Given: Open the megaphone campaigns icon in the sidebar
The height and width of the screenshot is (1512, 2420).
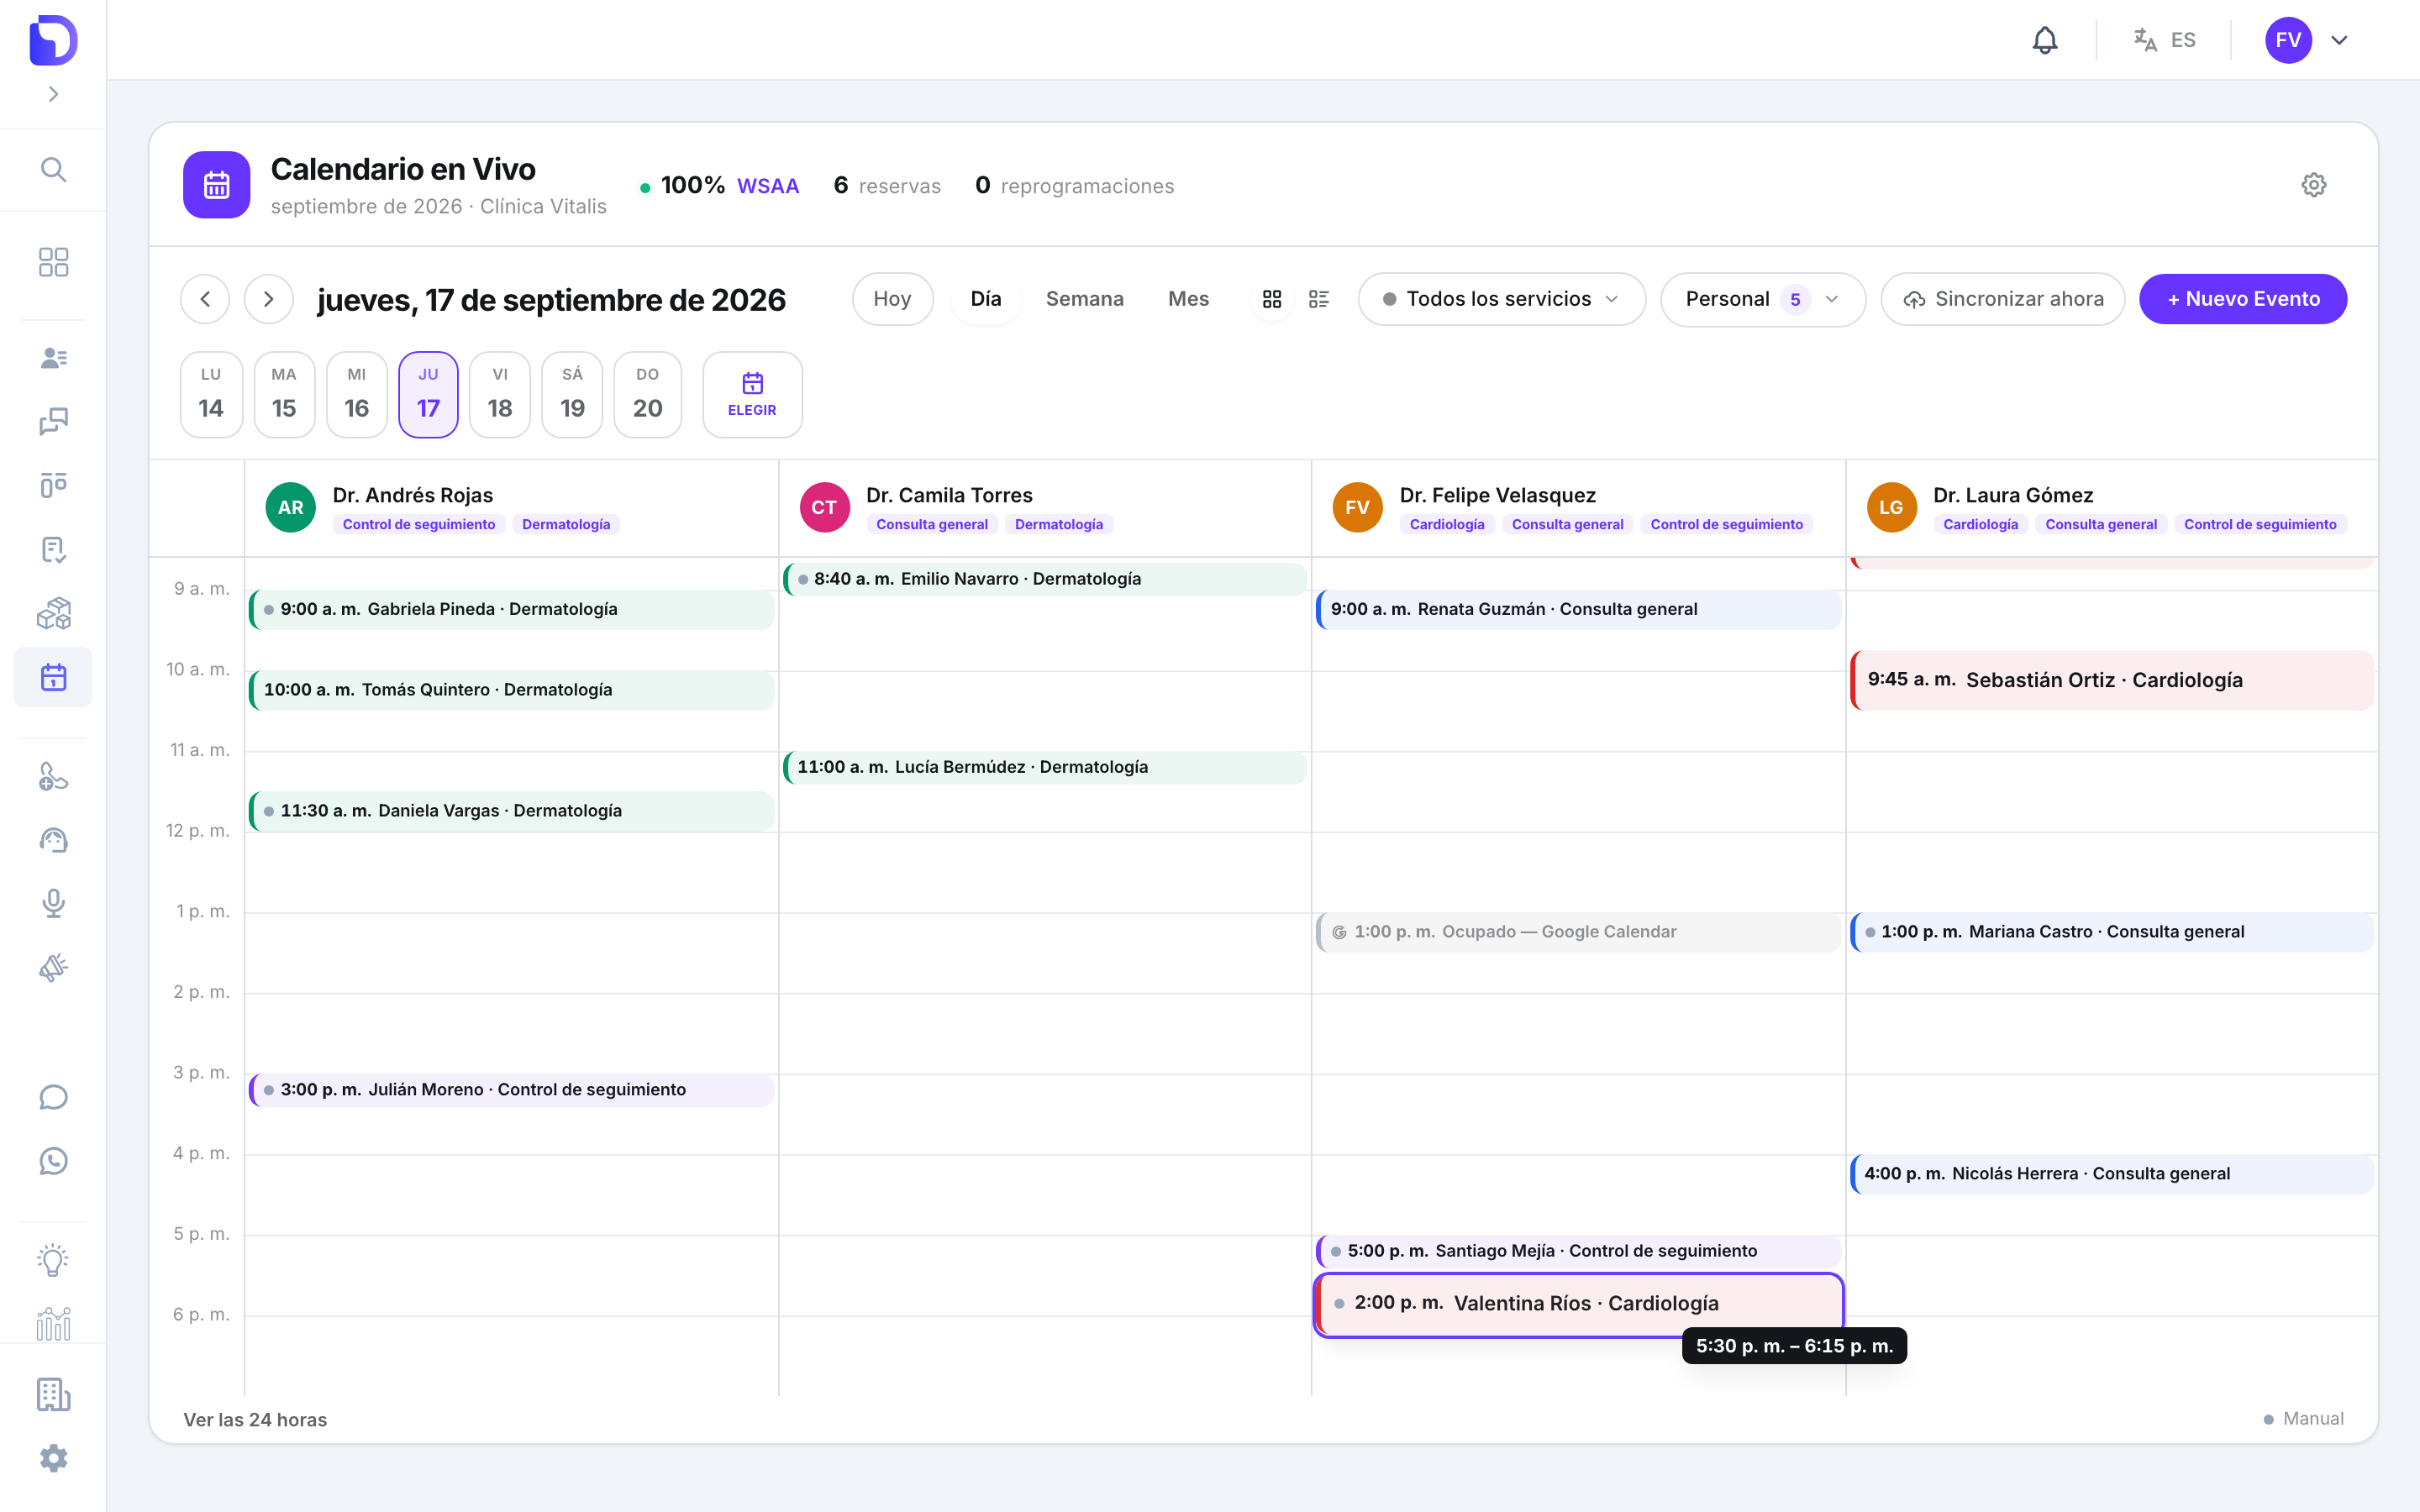Looking at the screenshot, I should [53, 967].
